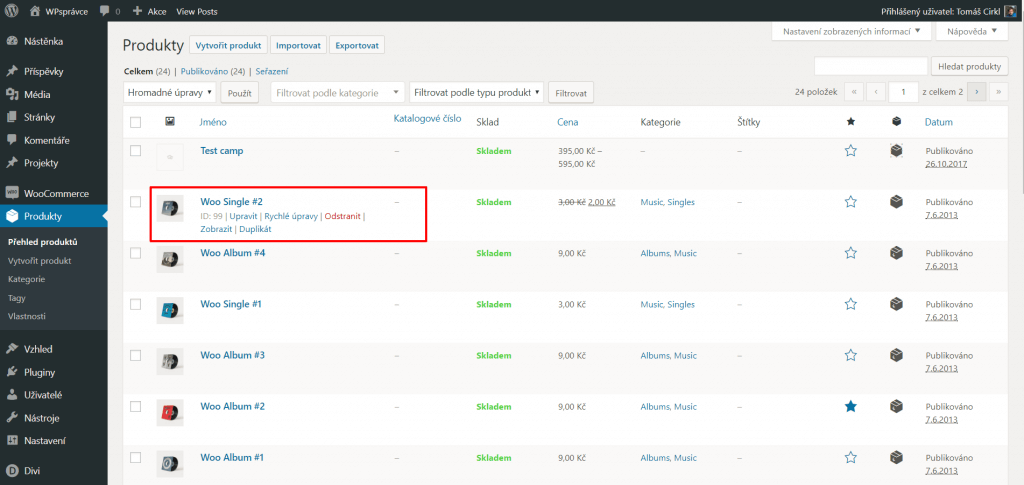Viewport: 1024px width, 485px height.
Task: Toggle featured star for Test camp
Action: tap(850, 151)
